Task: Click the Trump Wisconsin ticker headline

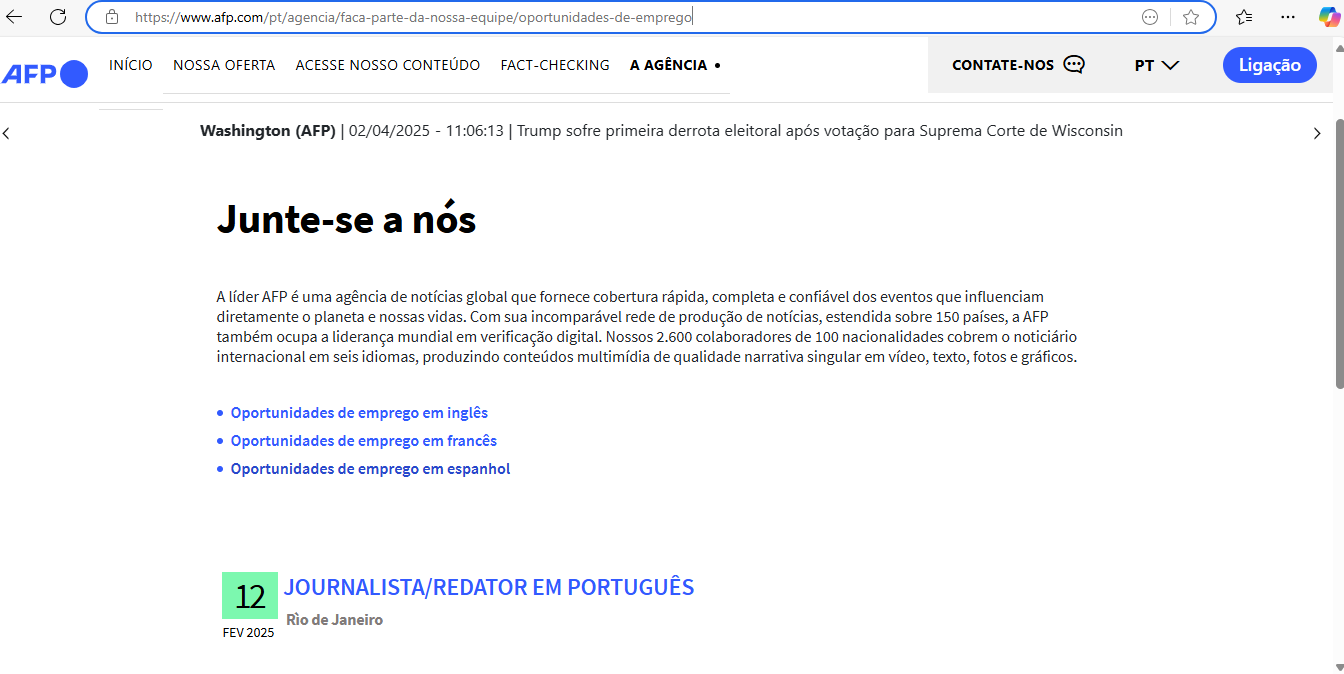Action: coord(820,131)
